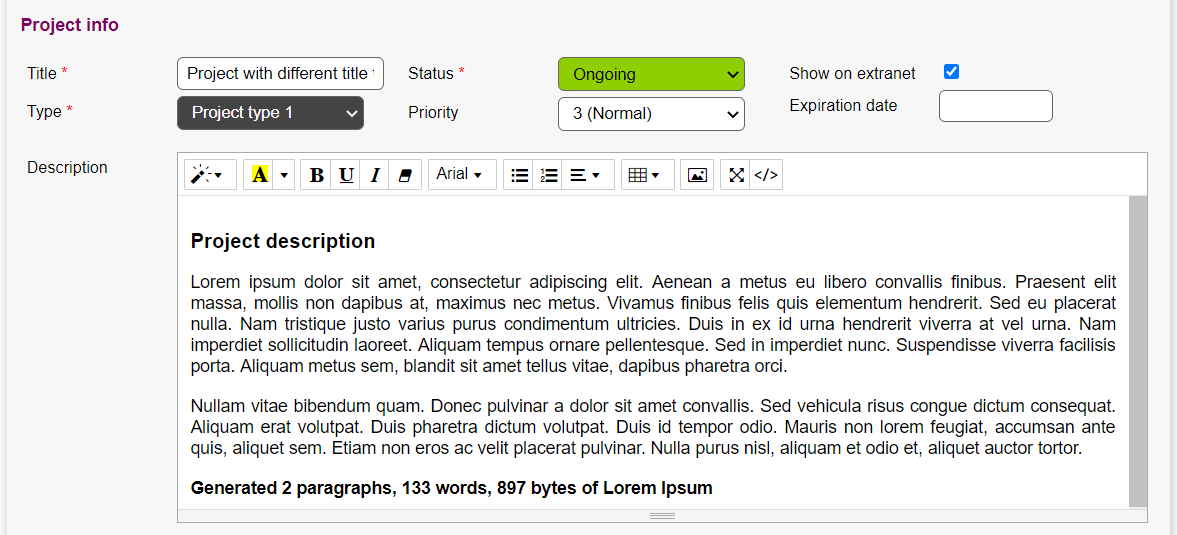Screen dimensions: 1177x535
Task: Insert a picture into description
Action: tap(697, 175)
